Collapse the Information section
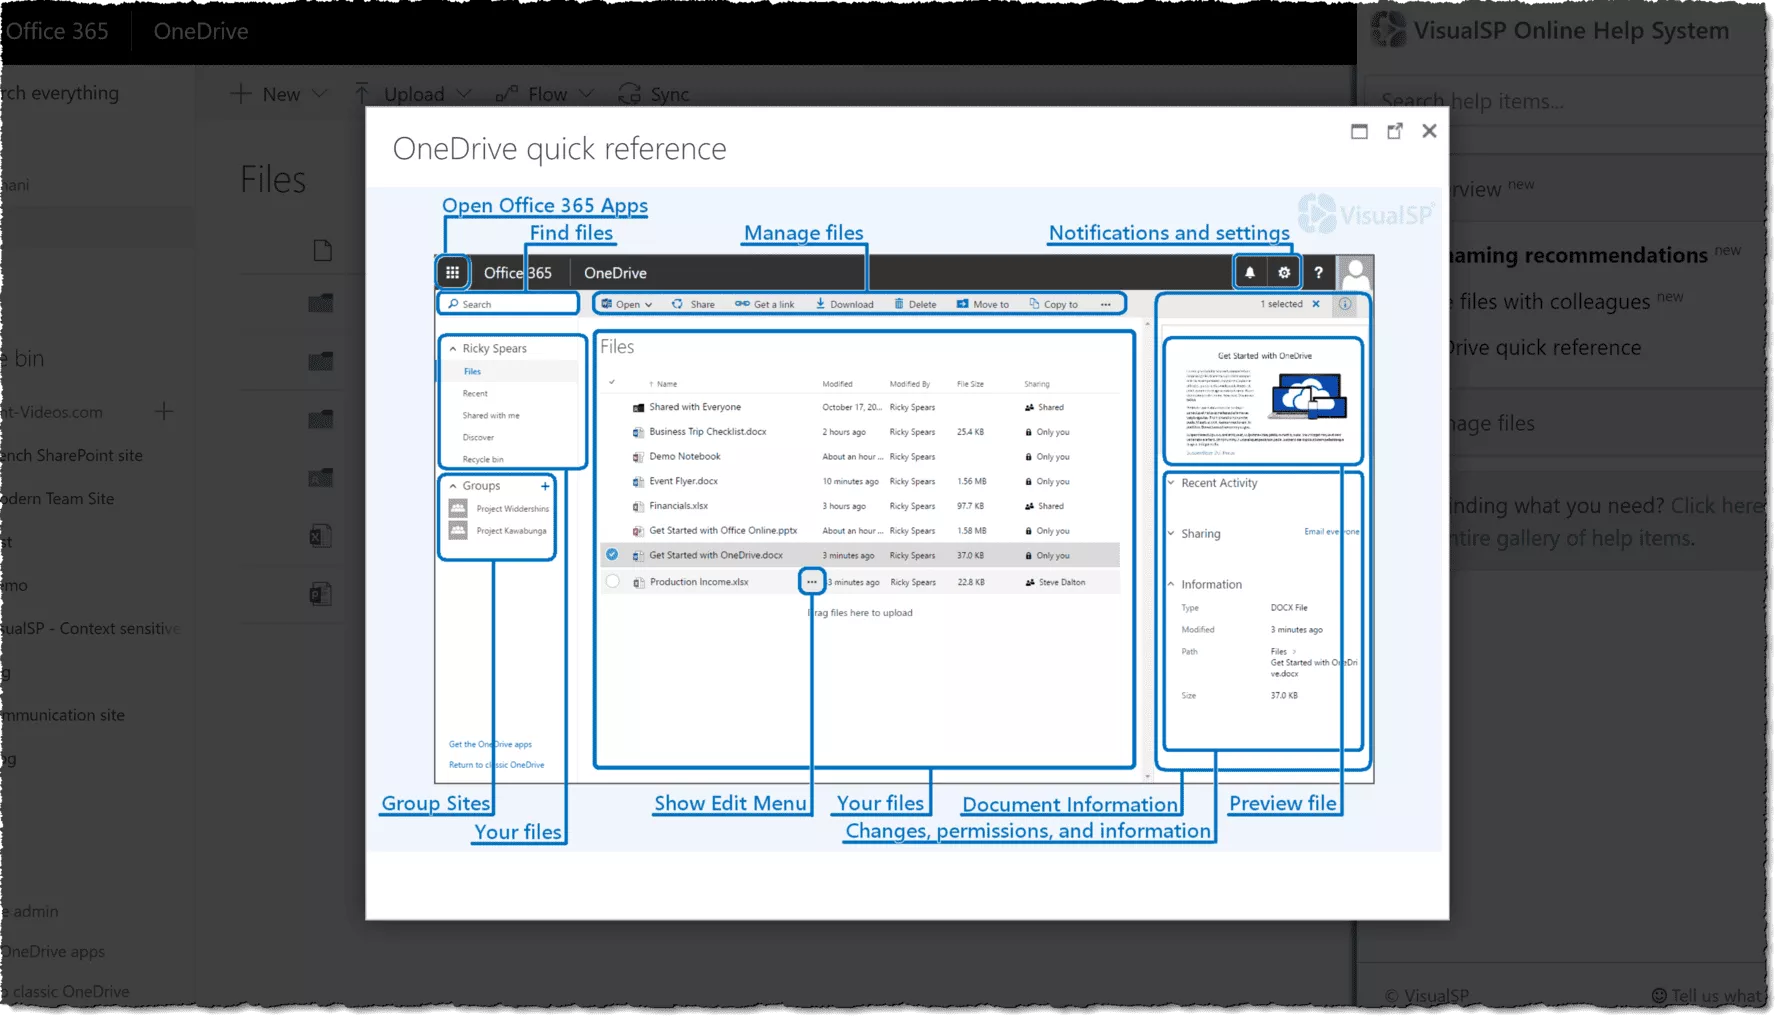The width and height of the screenshot is (1784, 1024). pyautogui.click(x=1171, y=584)
